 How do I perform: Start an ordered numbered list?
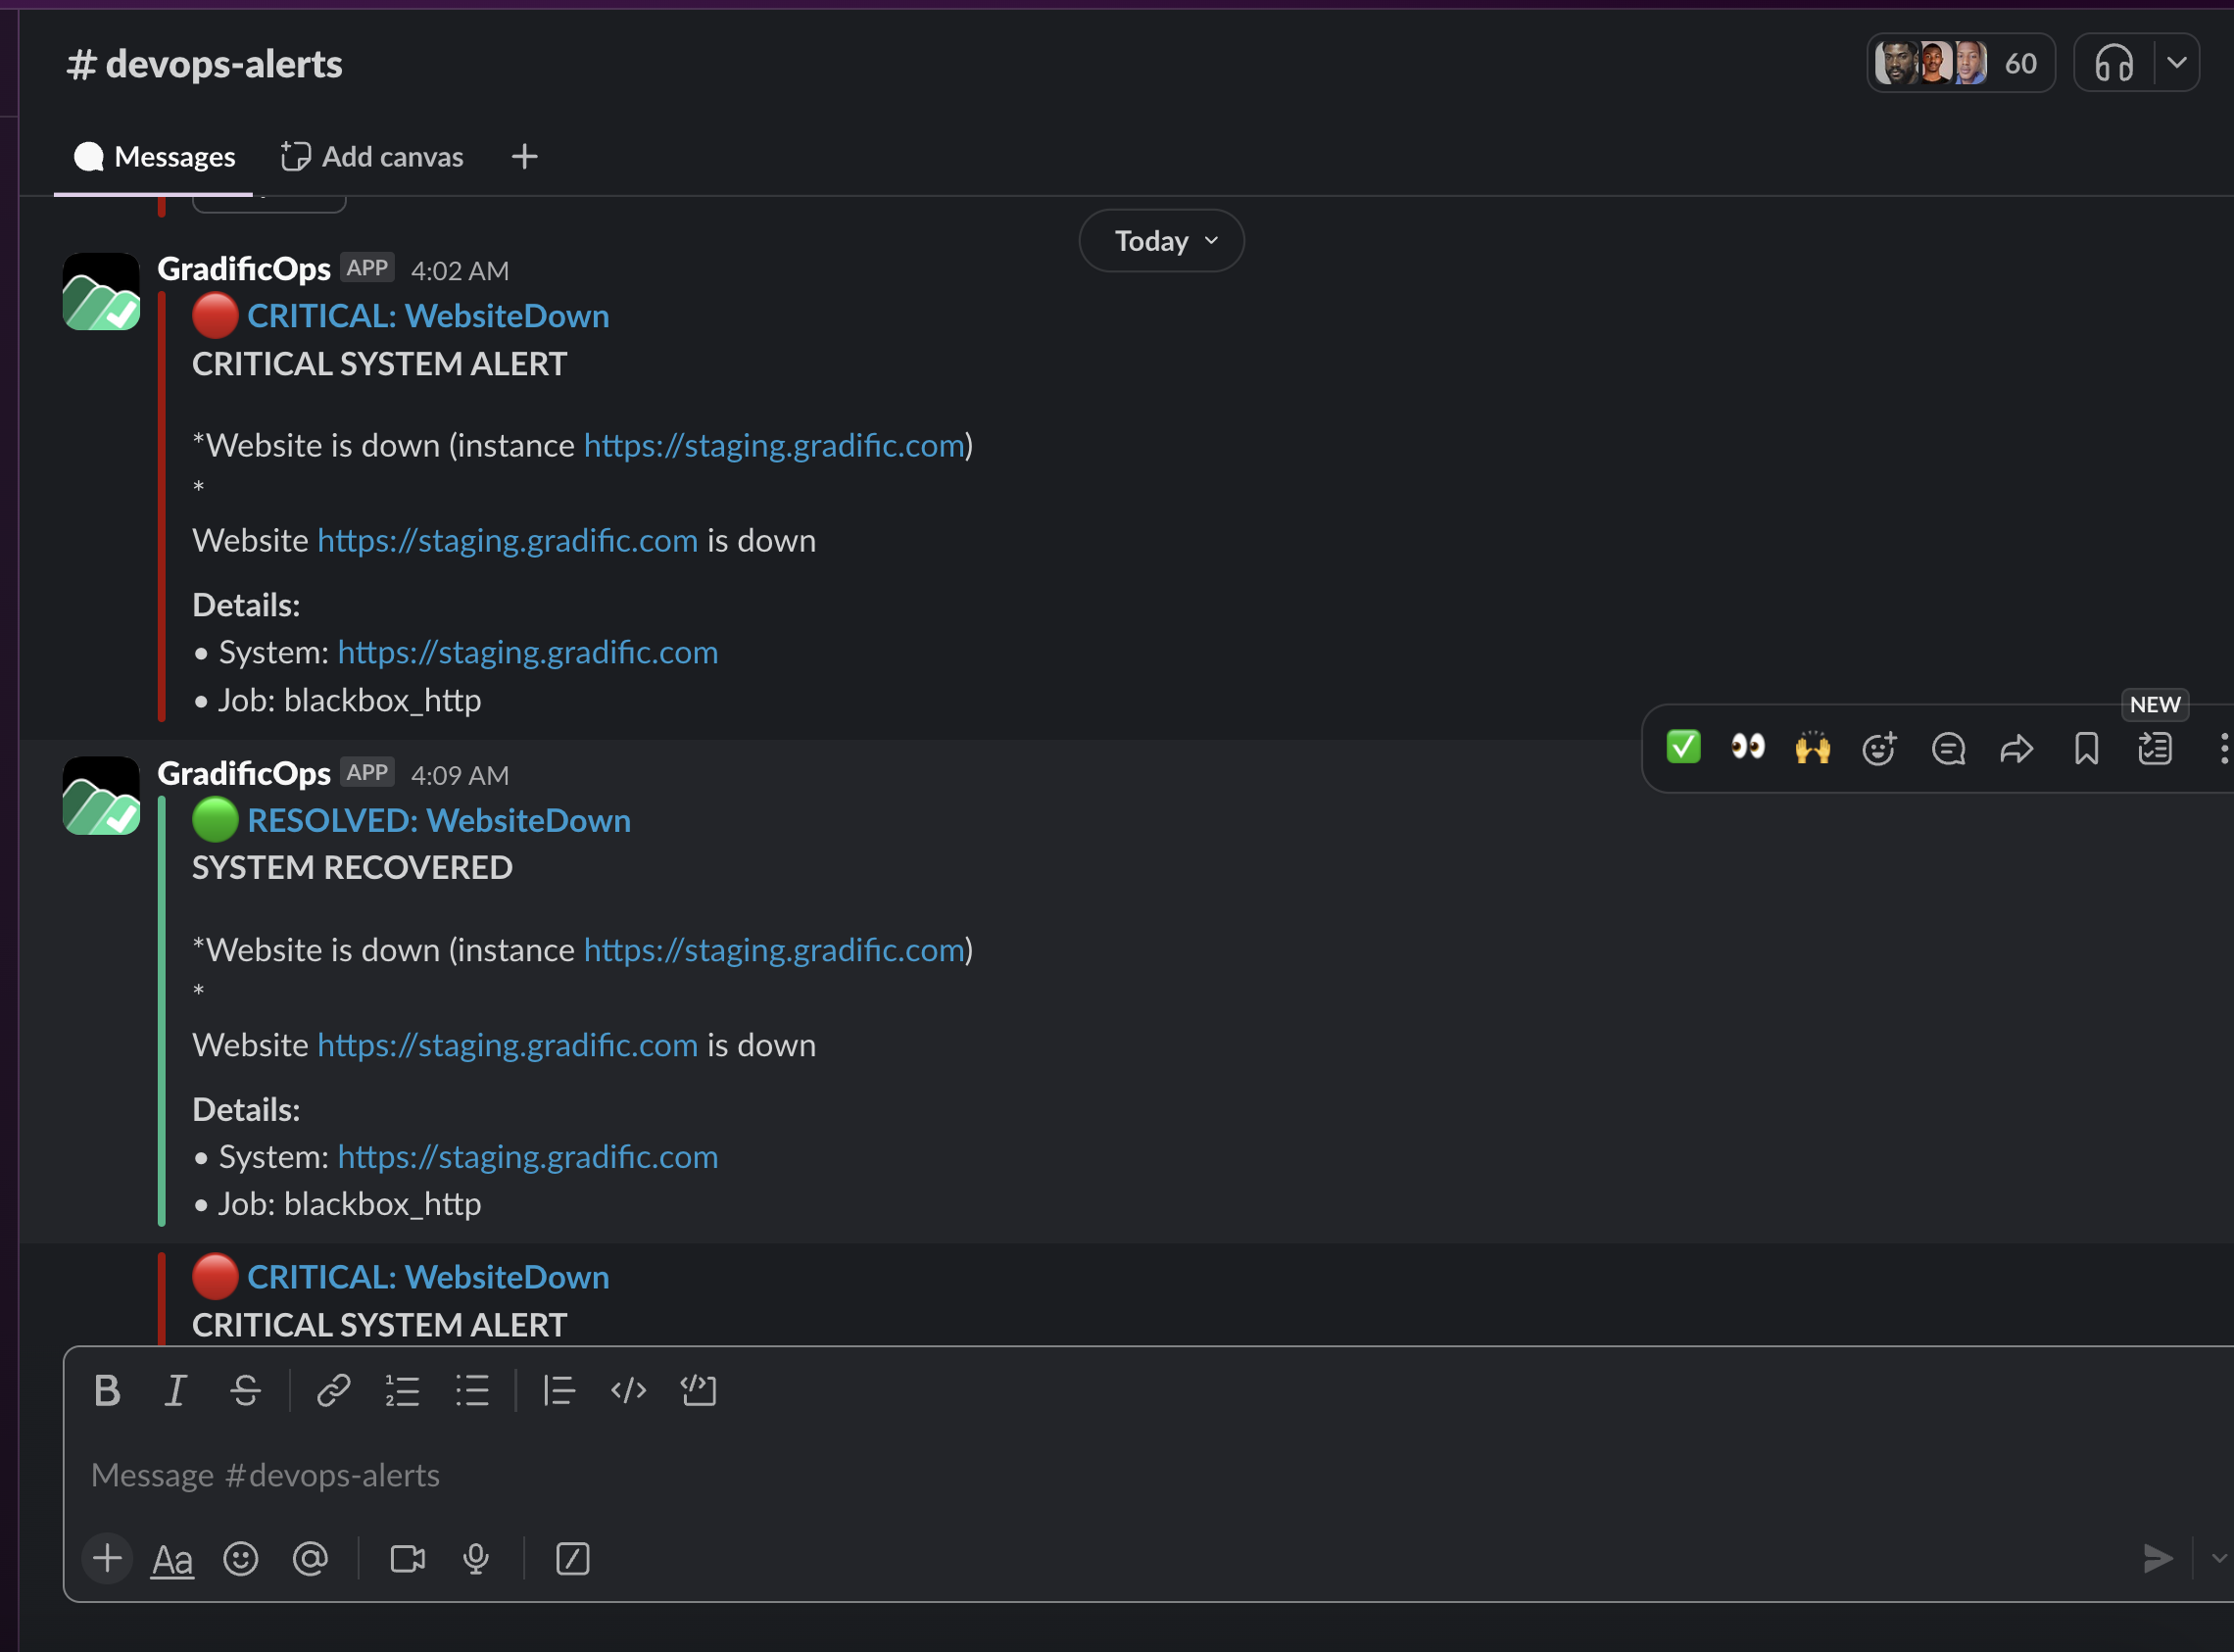point(402,1390)
